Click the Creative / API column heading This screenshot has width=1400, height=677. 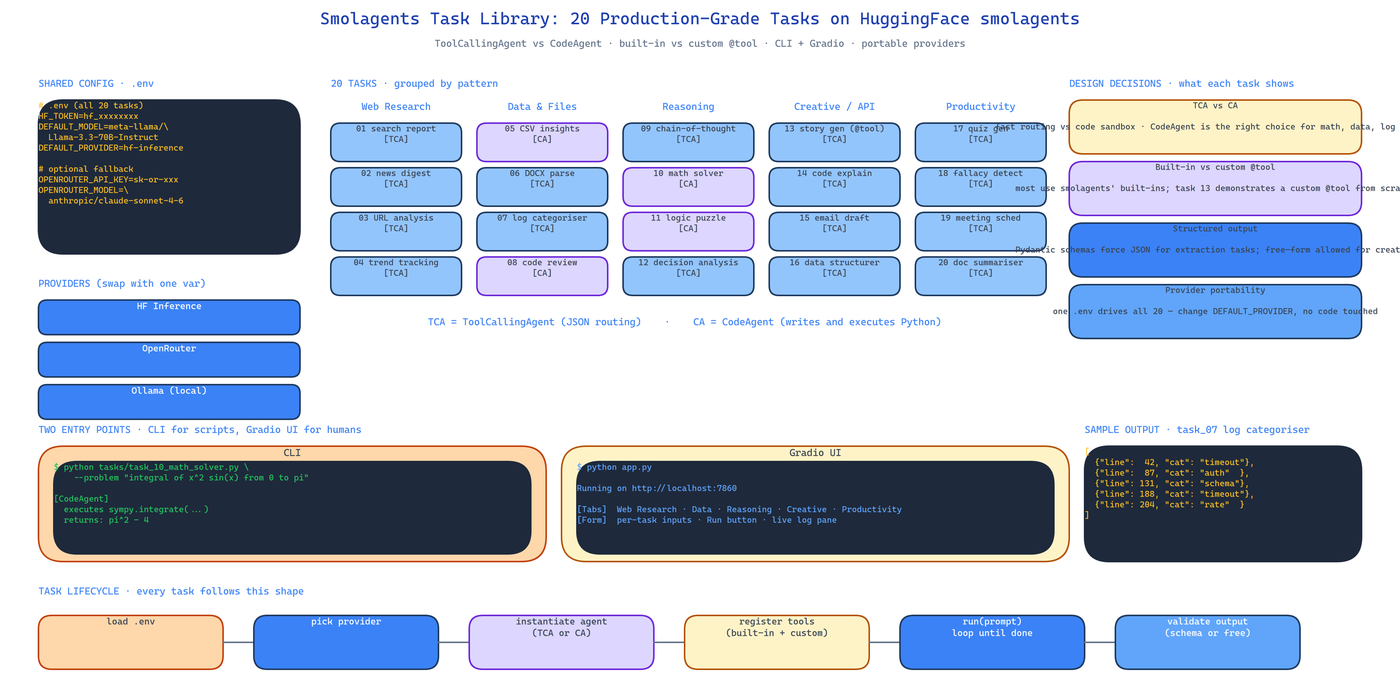(x=834, y=107)
